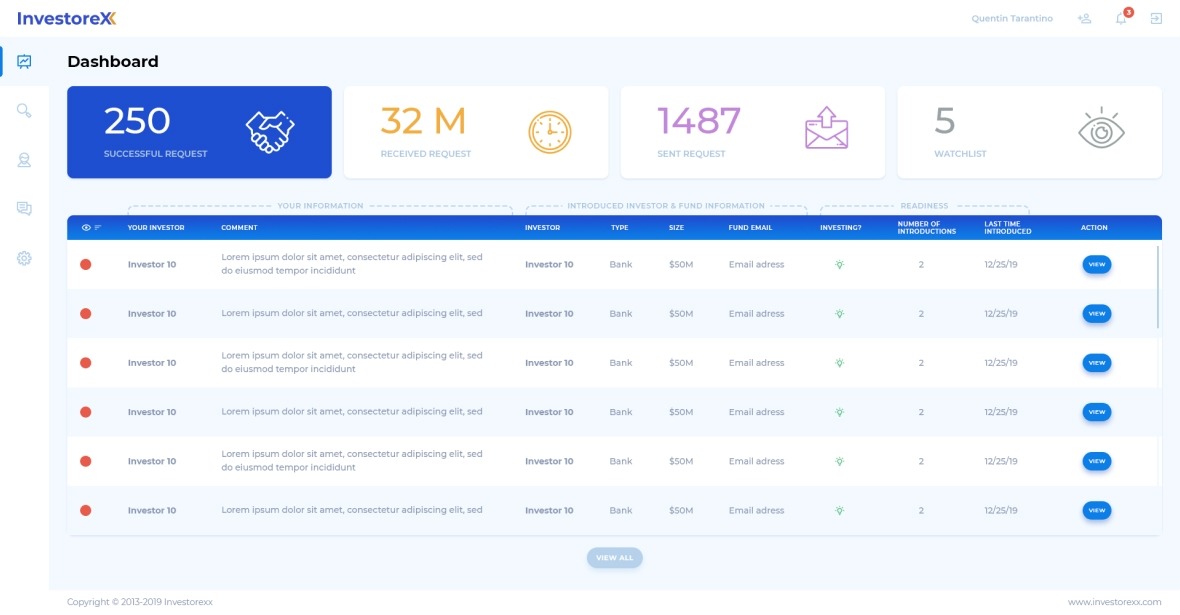The image size is (1180, 615).
Task: Sort by Last Time Introduced column
Action: tap(1007, 228)
